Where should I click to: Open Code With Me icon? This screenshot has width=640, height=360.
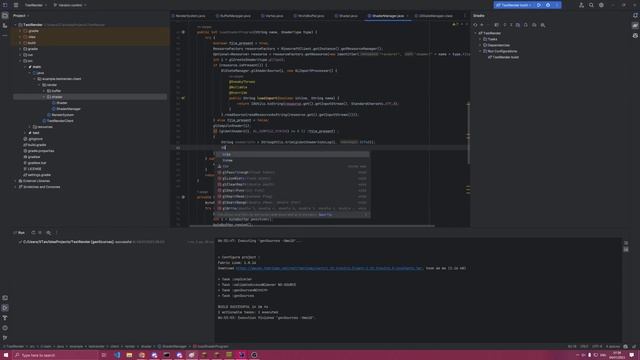(581, 5)
